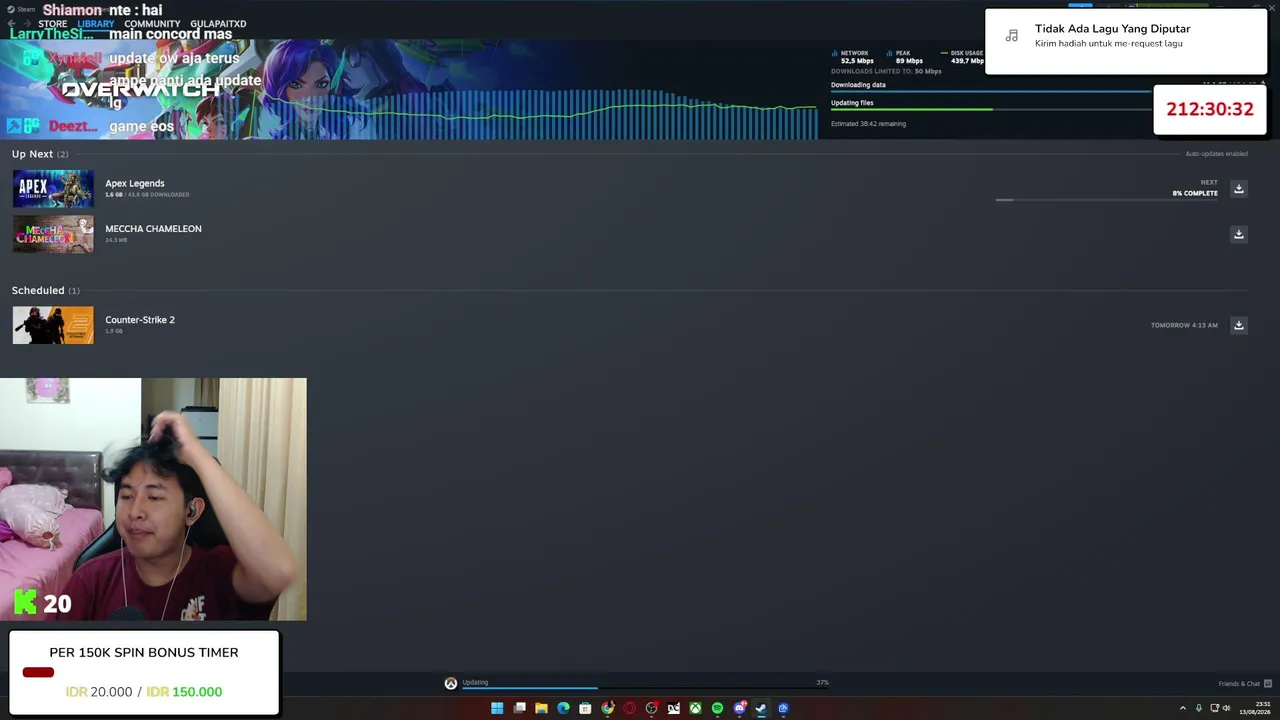Click the Overwatch icon in bottom download bar
1280x720 pixels.
451,683
